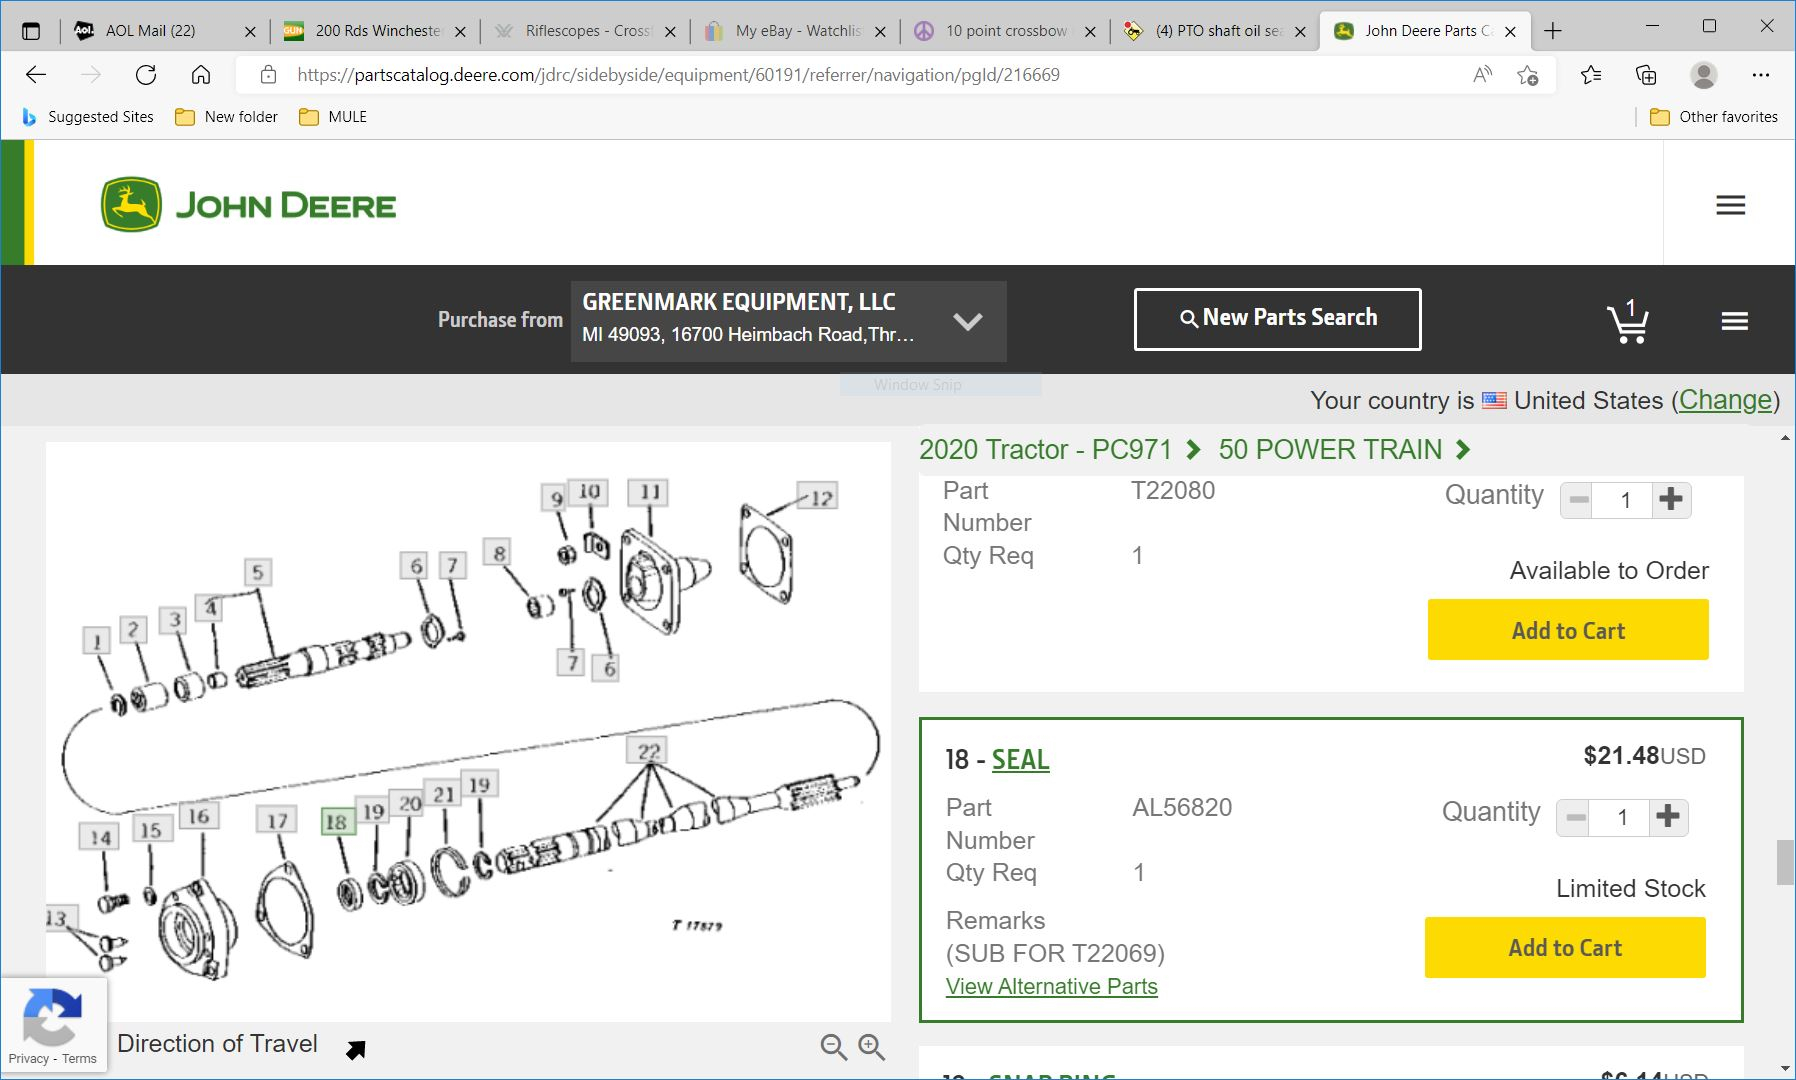The width and height of the screenshot is (1796, 1080).
Task: Add SEAL AL56820 to cart
Action: 1565,947
